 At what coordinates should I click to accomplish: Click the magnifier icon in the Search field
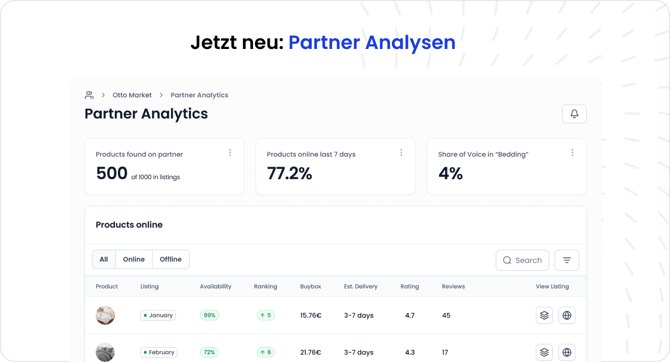tap(507, 260)
